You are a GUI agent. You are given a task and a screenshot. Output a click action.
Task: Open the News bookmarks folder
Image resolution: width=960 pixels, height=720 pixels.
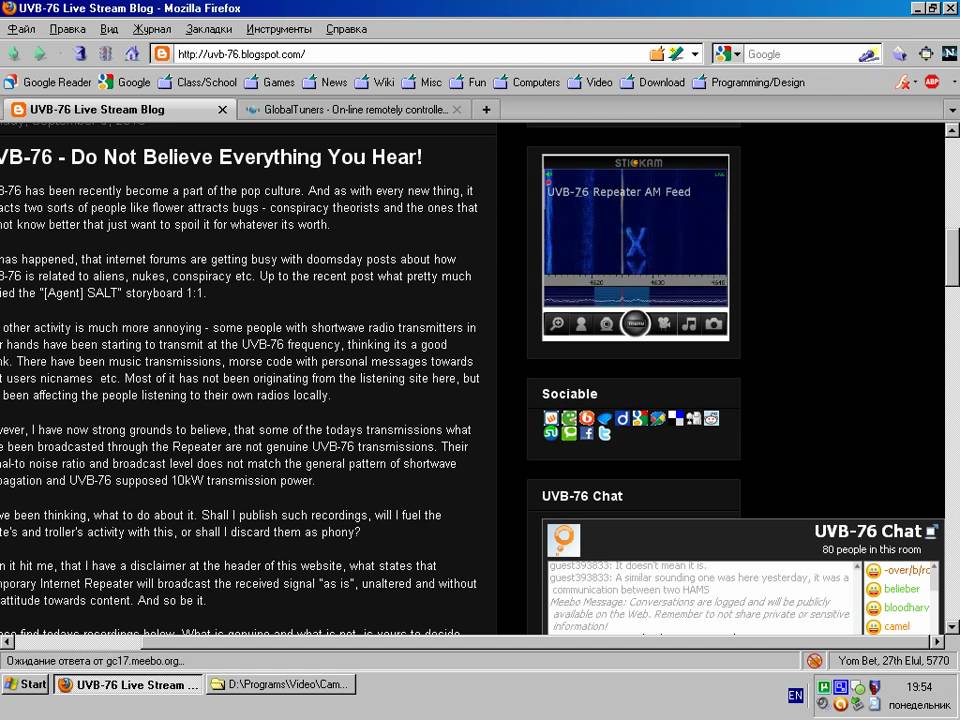point(325,82)
